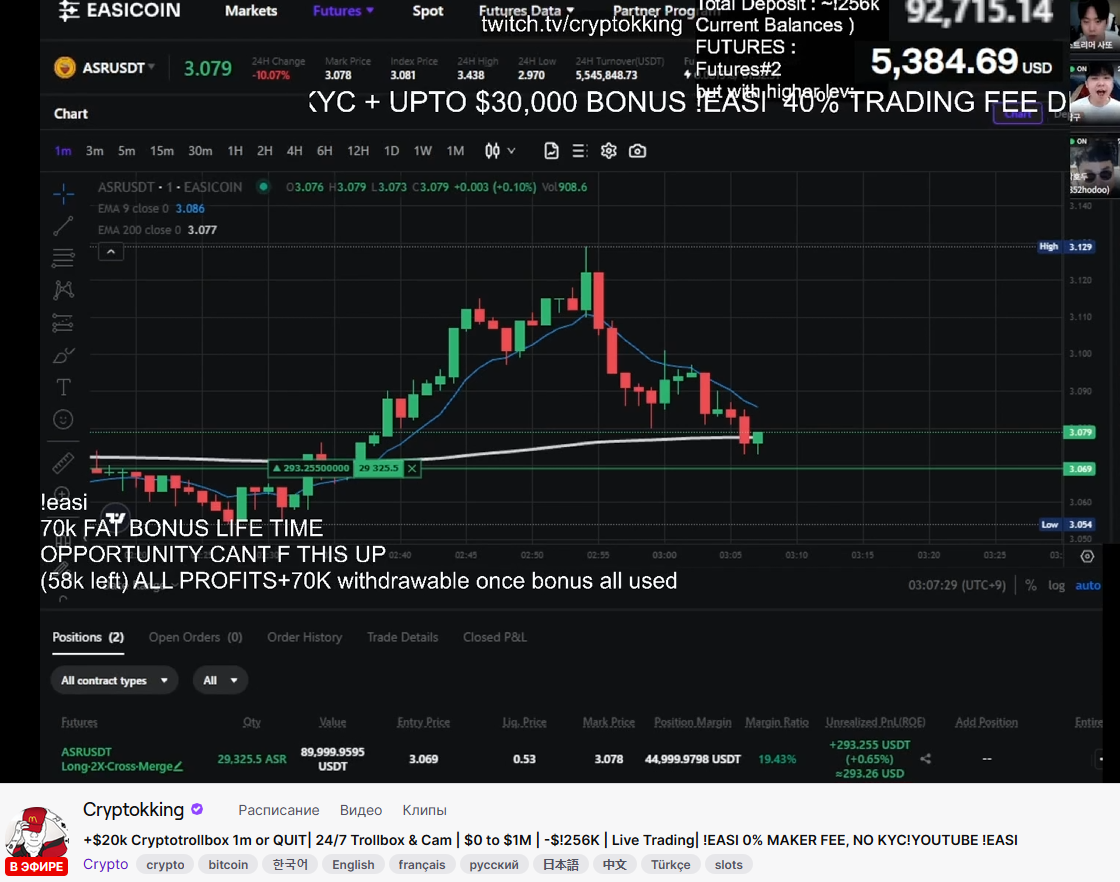Viewport: 1120px width, 882px height.
Task: Open the All filter dropdown
Action: 220,681
